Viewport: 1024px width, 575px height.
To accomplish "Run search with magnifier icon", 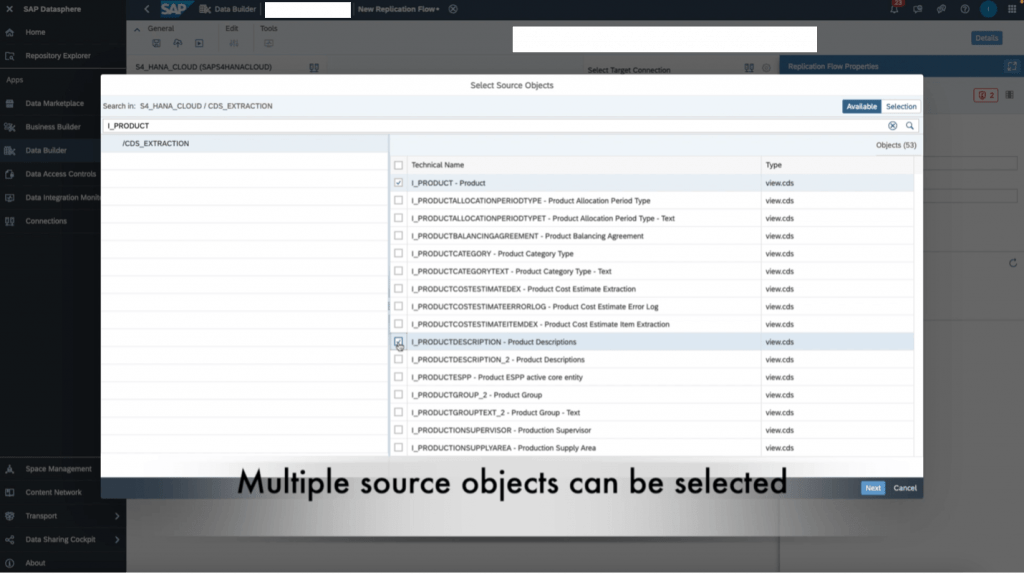I will point(910,125).
